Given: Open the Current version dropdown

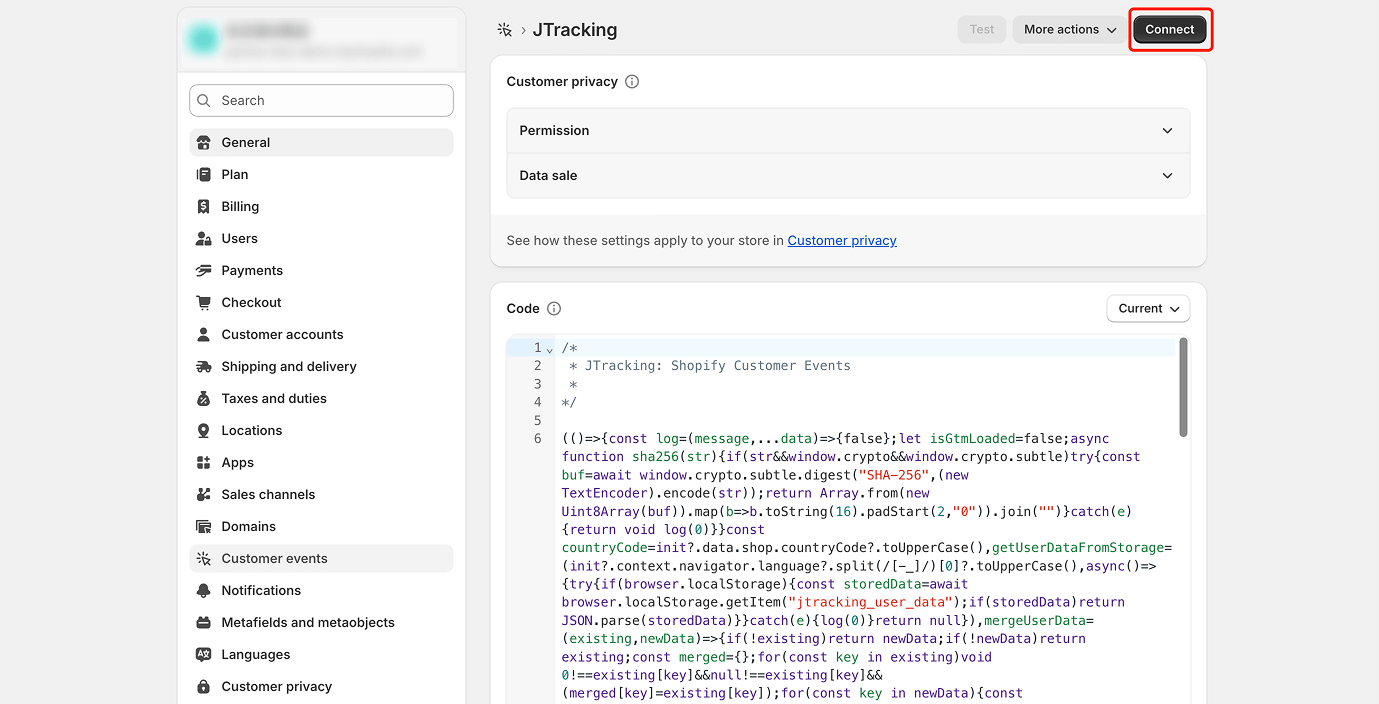Looking at the screenshot, I should 1148,309.
